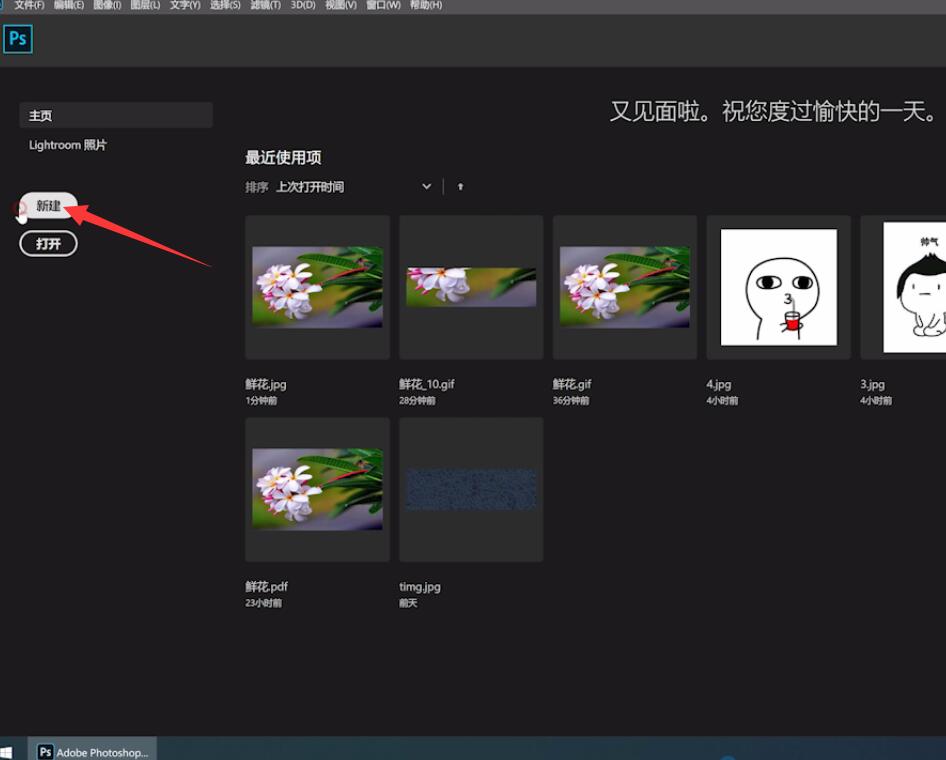The image size is (946, 760).
Task: Click the 鲜花.pdf file name
Action: click(x=267, y=586)
